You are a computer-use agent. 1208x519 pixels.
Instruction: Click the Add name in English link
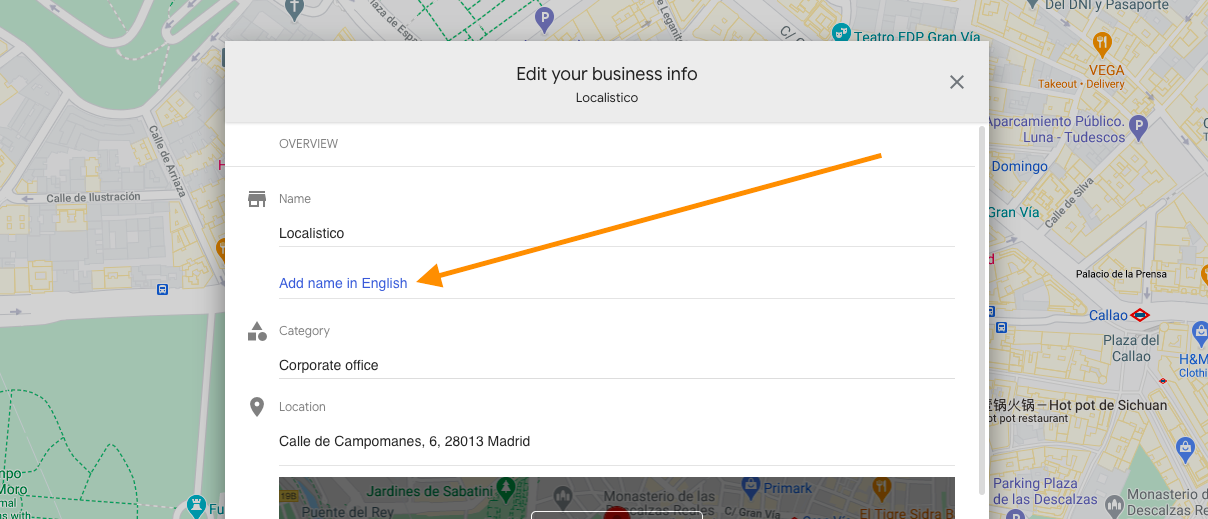(343, 283)
